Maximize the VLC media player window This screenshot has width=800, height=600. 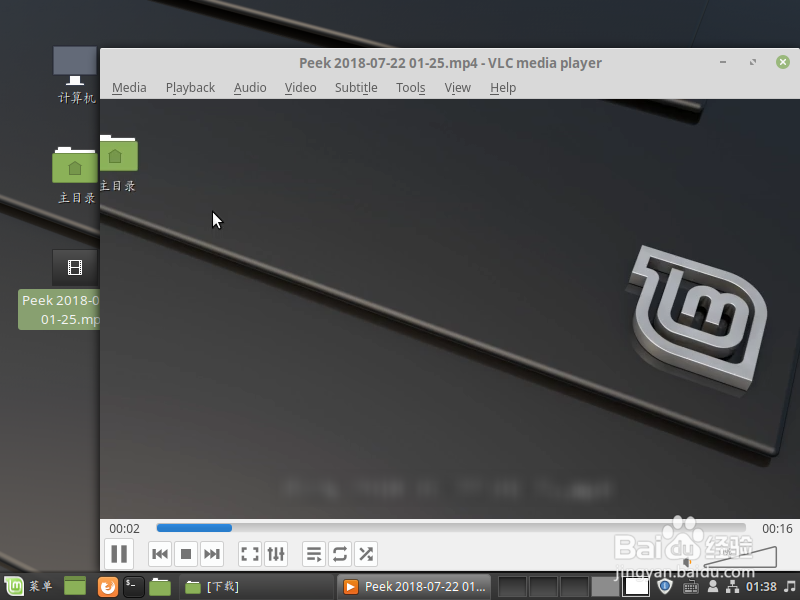coord(753,62)
